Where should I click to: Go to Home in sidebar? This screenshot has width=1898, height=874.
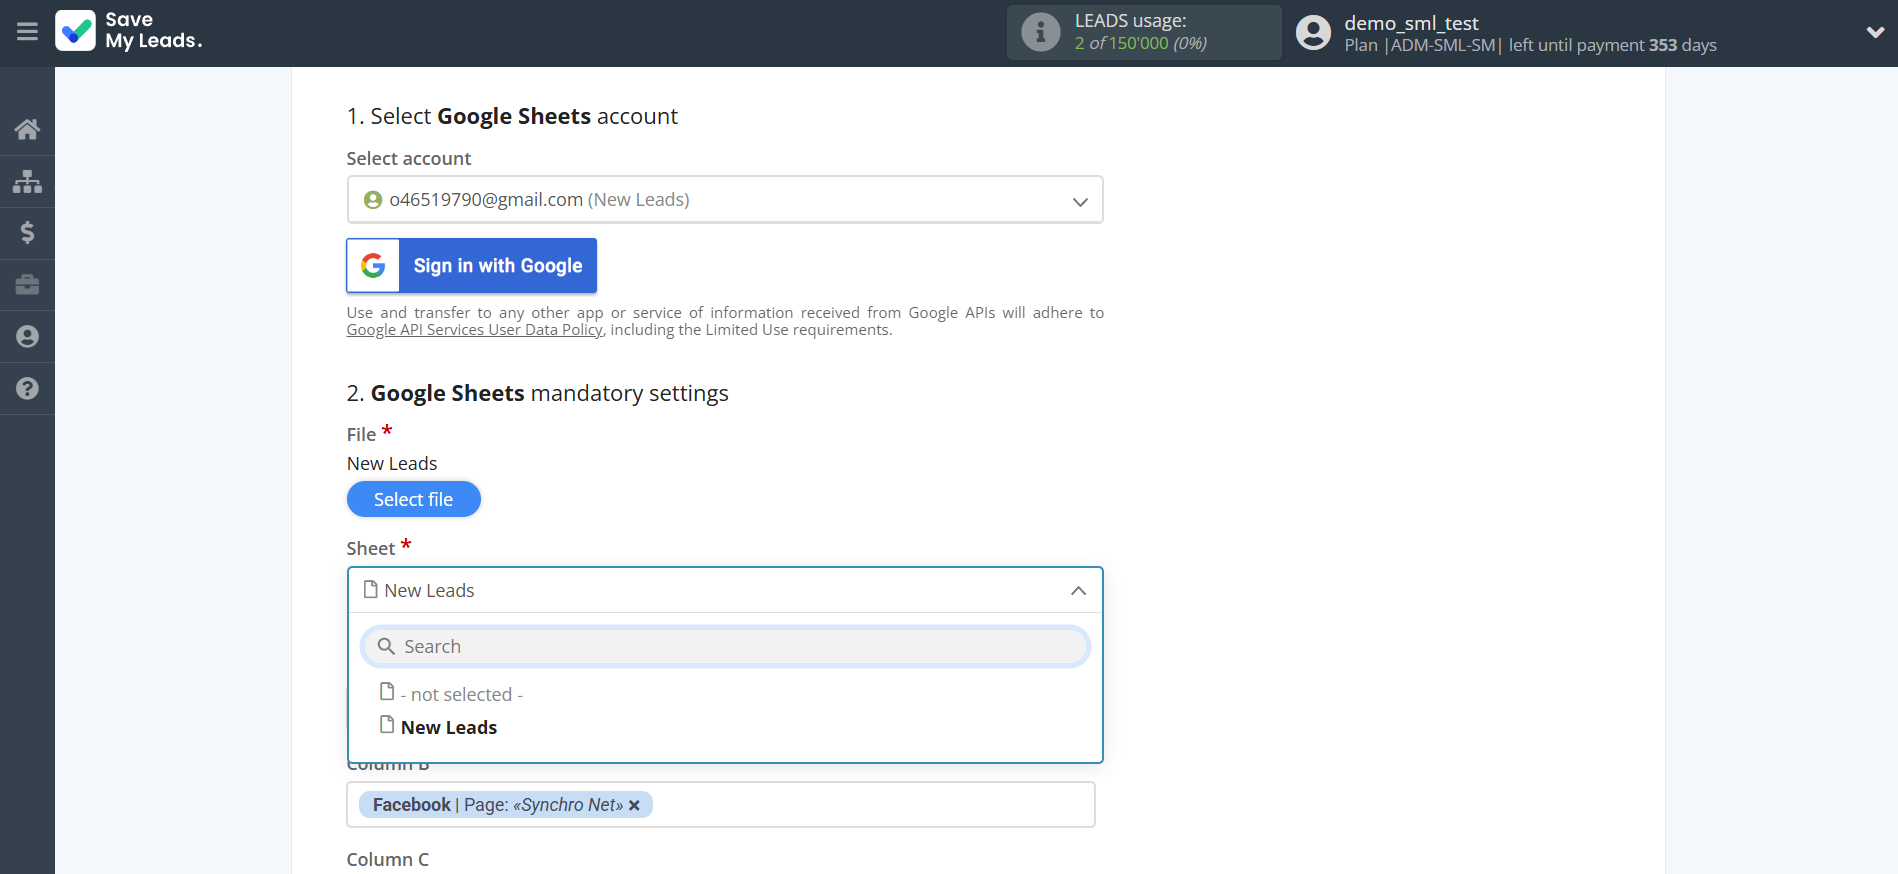click(27, 129)
